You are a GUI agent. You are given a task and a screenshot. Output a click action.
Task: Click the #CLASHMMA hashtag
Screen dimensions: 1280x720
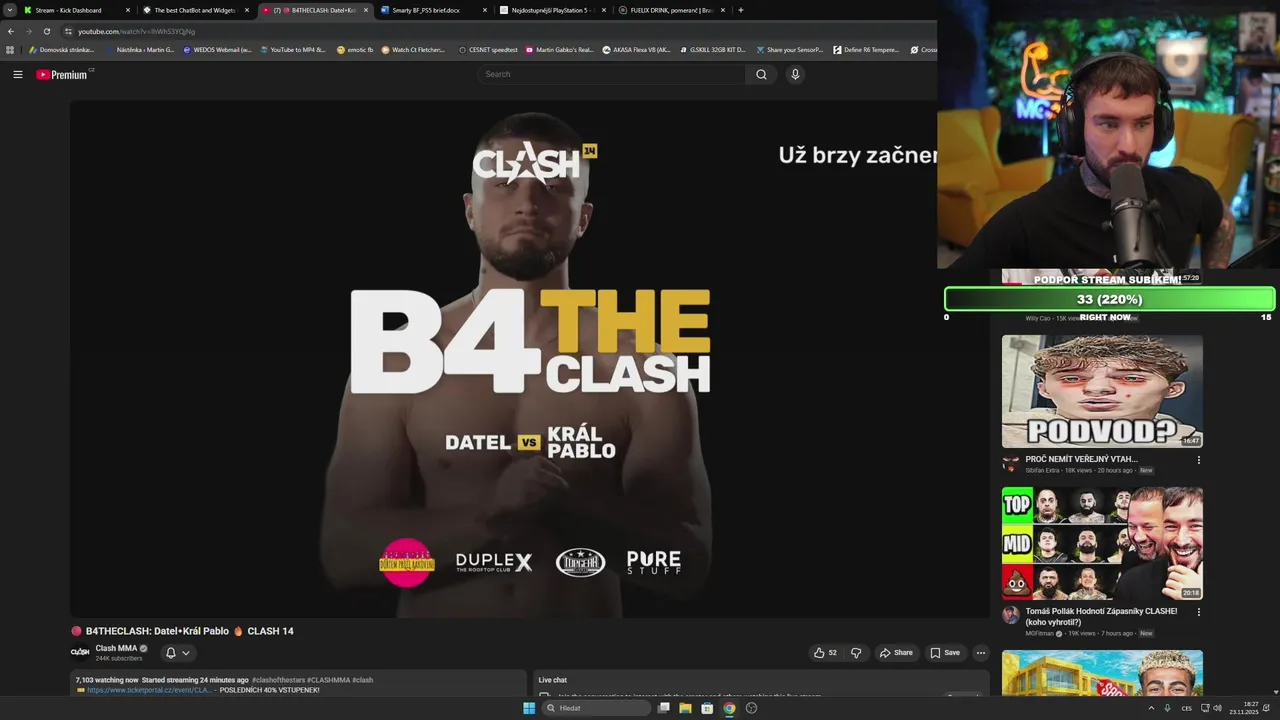pyautogui.click(x=328, y=680)
